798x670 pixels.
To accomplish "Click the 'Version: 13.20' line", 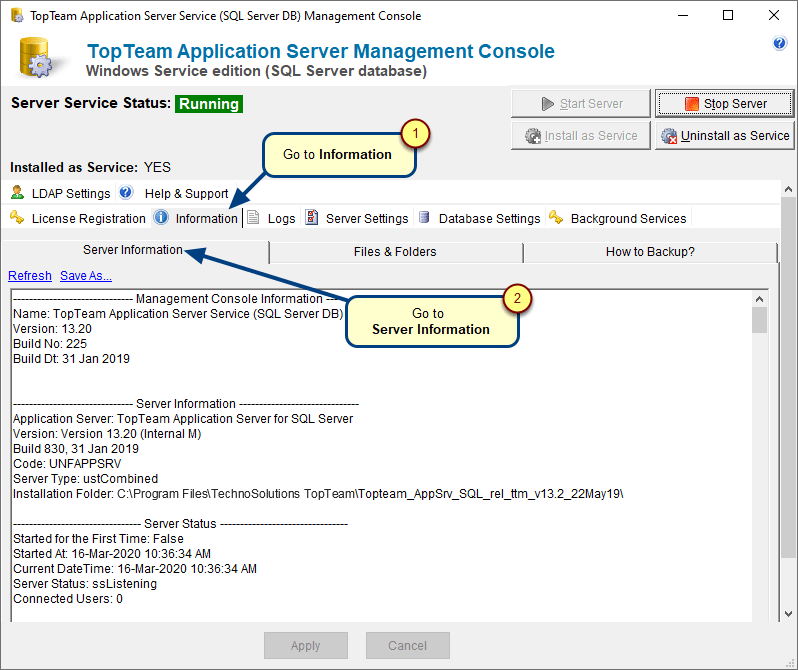I will [x=52, y=329].
